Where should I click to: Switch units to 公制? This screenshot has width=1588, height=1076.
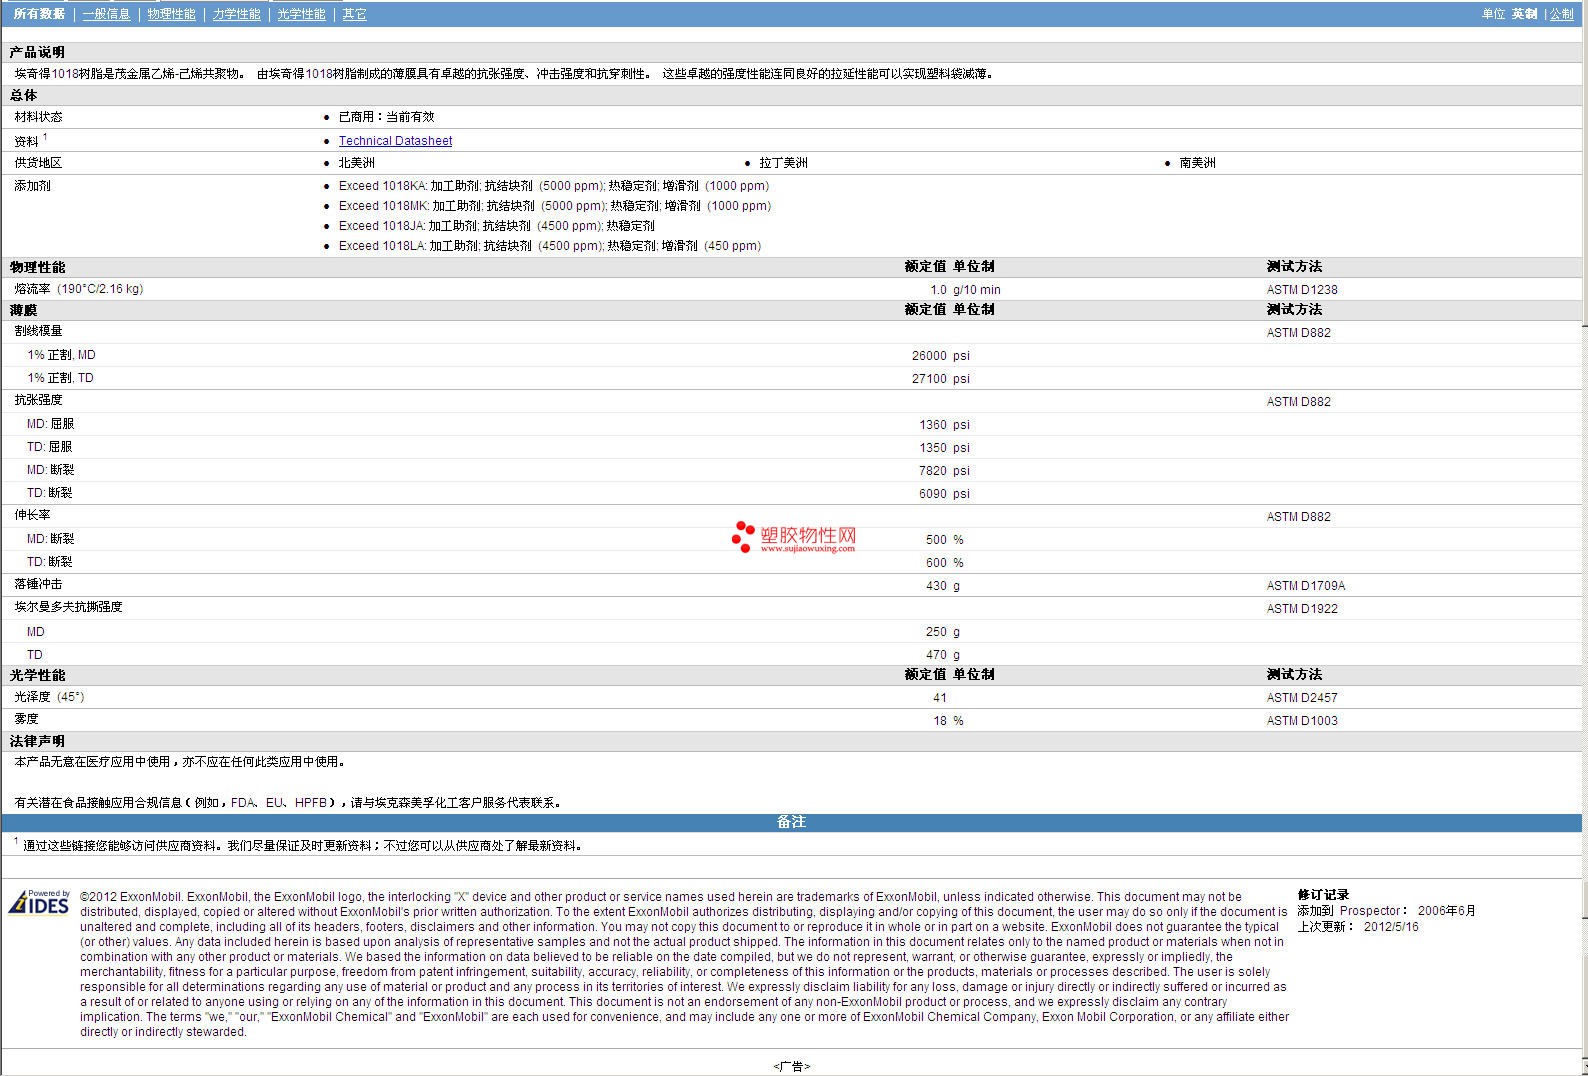1561,14
